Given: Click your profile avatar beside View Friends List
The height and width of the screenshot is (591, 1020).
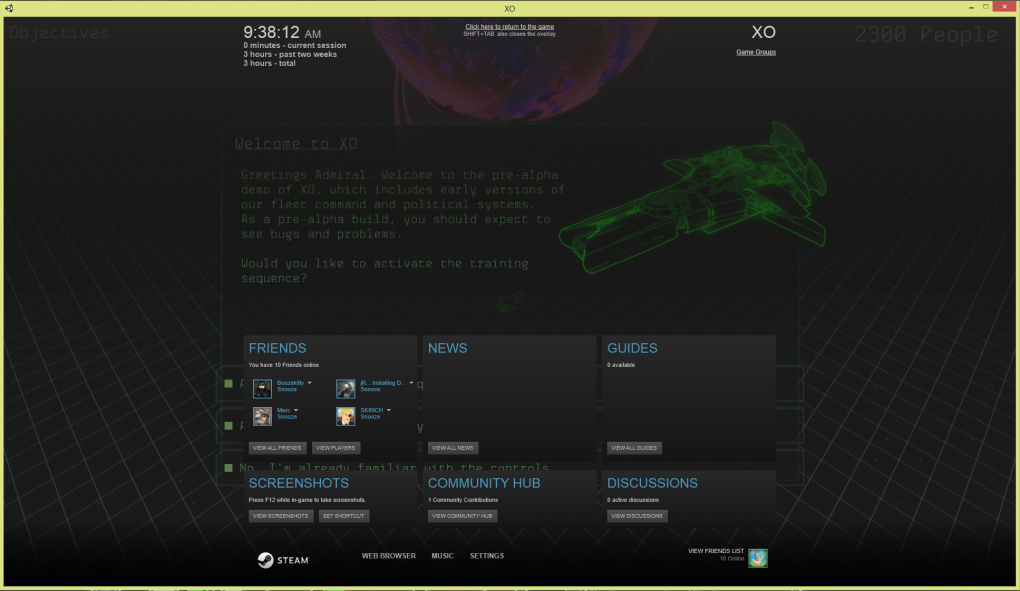Looking at the screenshot, I should [x=758, y=558].
